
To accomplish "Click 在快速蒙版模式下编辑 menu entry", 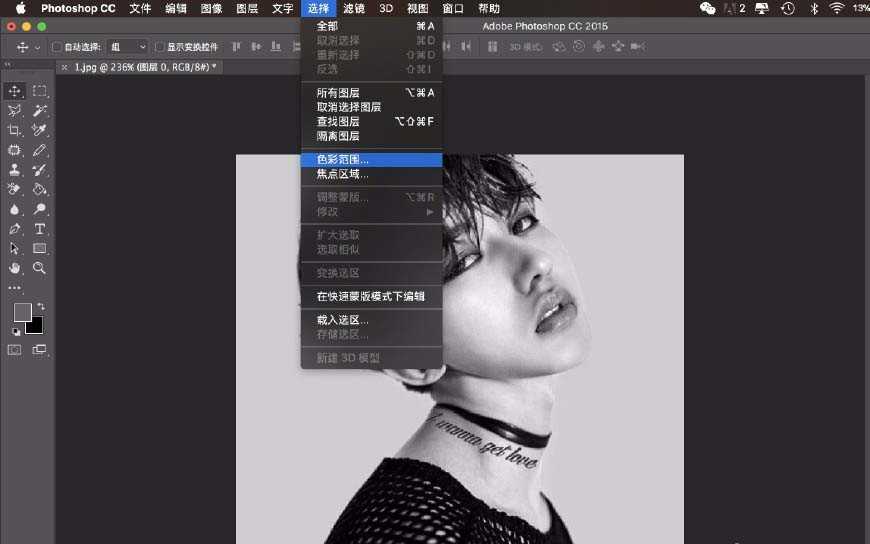I will tap(370, 296).
